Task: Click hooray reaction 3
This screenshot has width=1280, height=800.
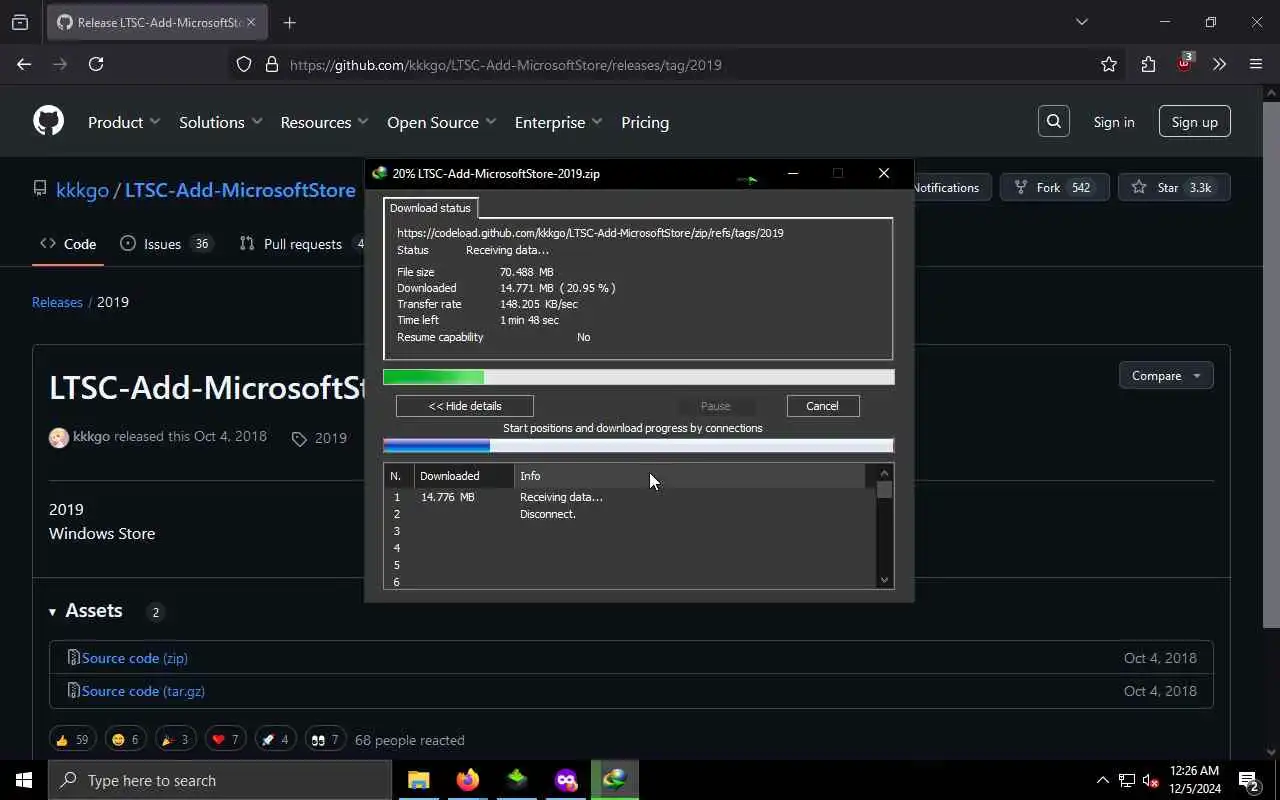Action: coord(175,740)
